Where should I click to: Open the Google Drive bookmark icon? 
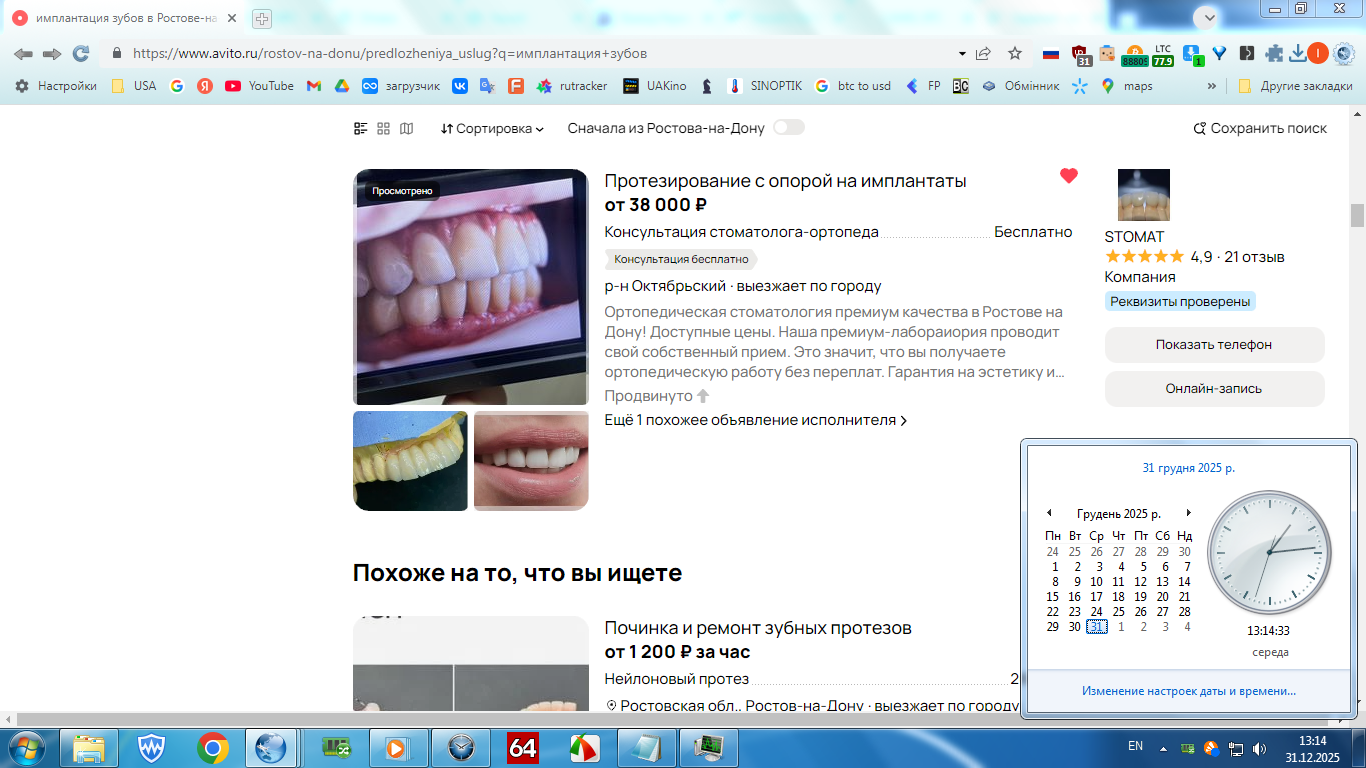click(341, 86)
